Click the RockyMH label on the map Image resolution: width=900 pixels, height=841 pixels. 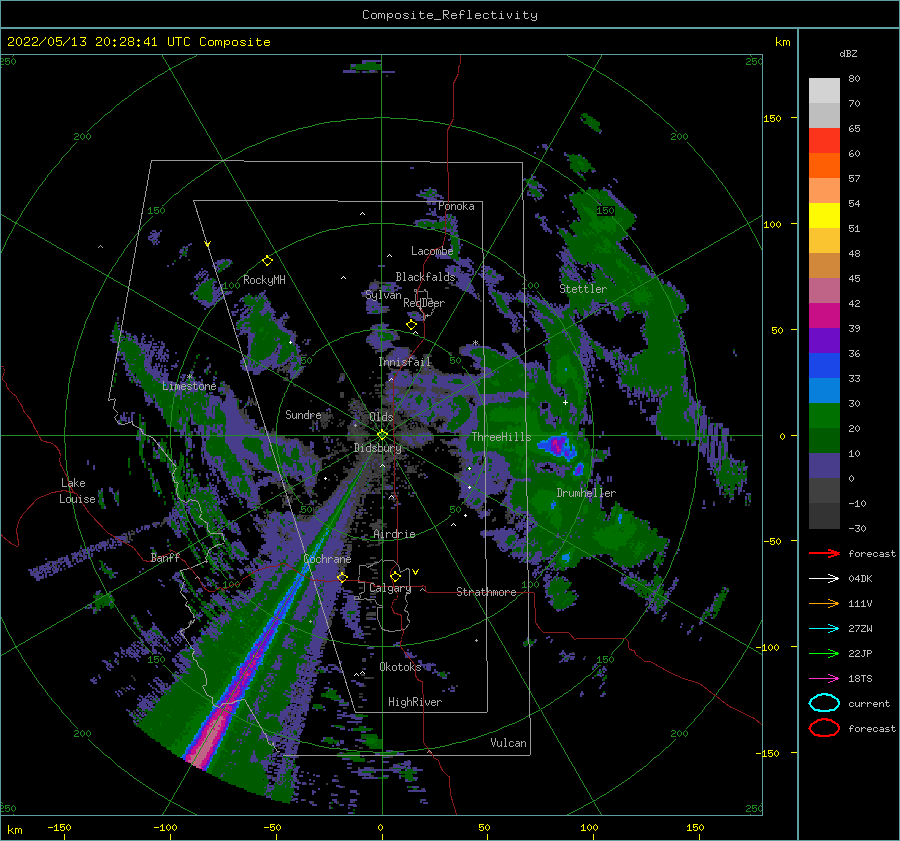(264, 280)
